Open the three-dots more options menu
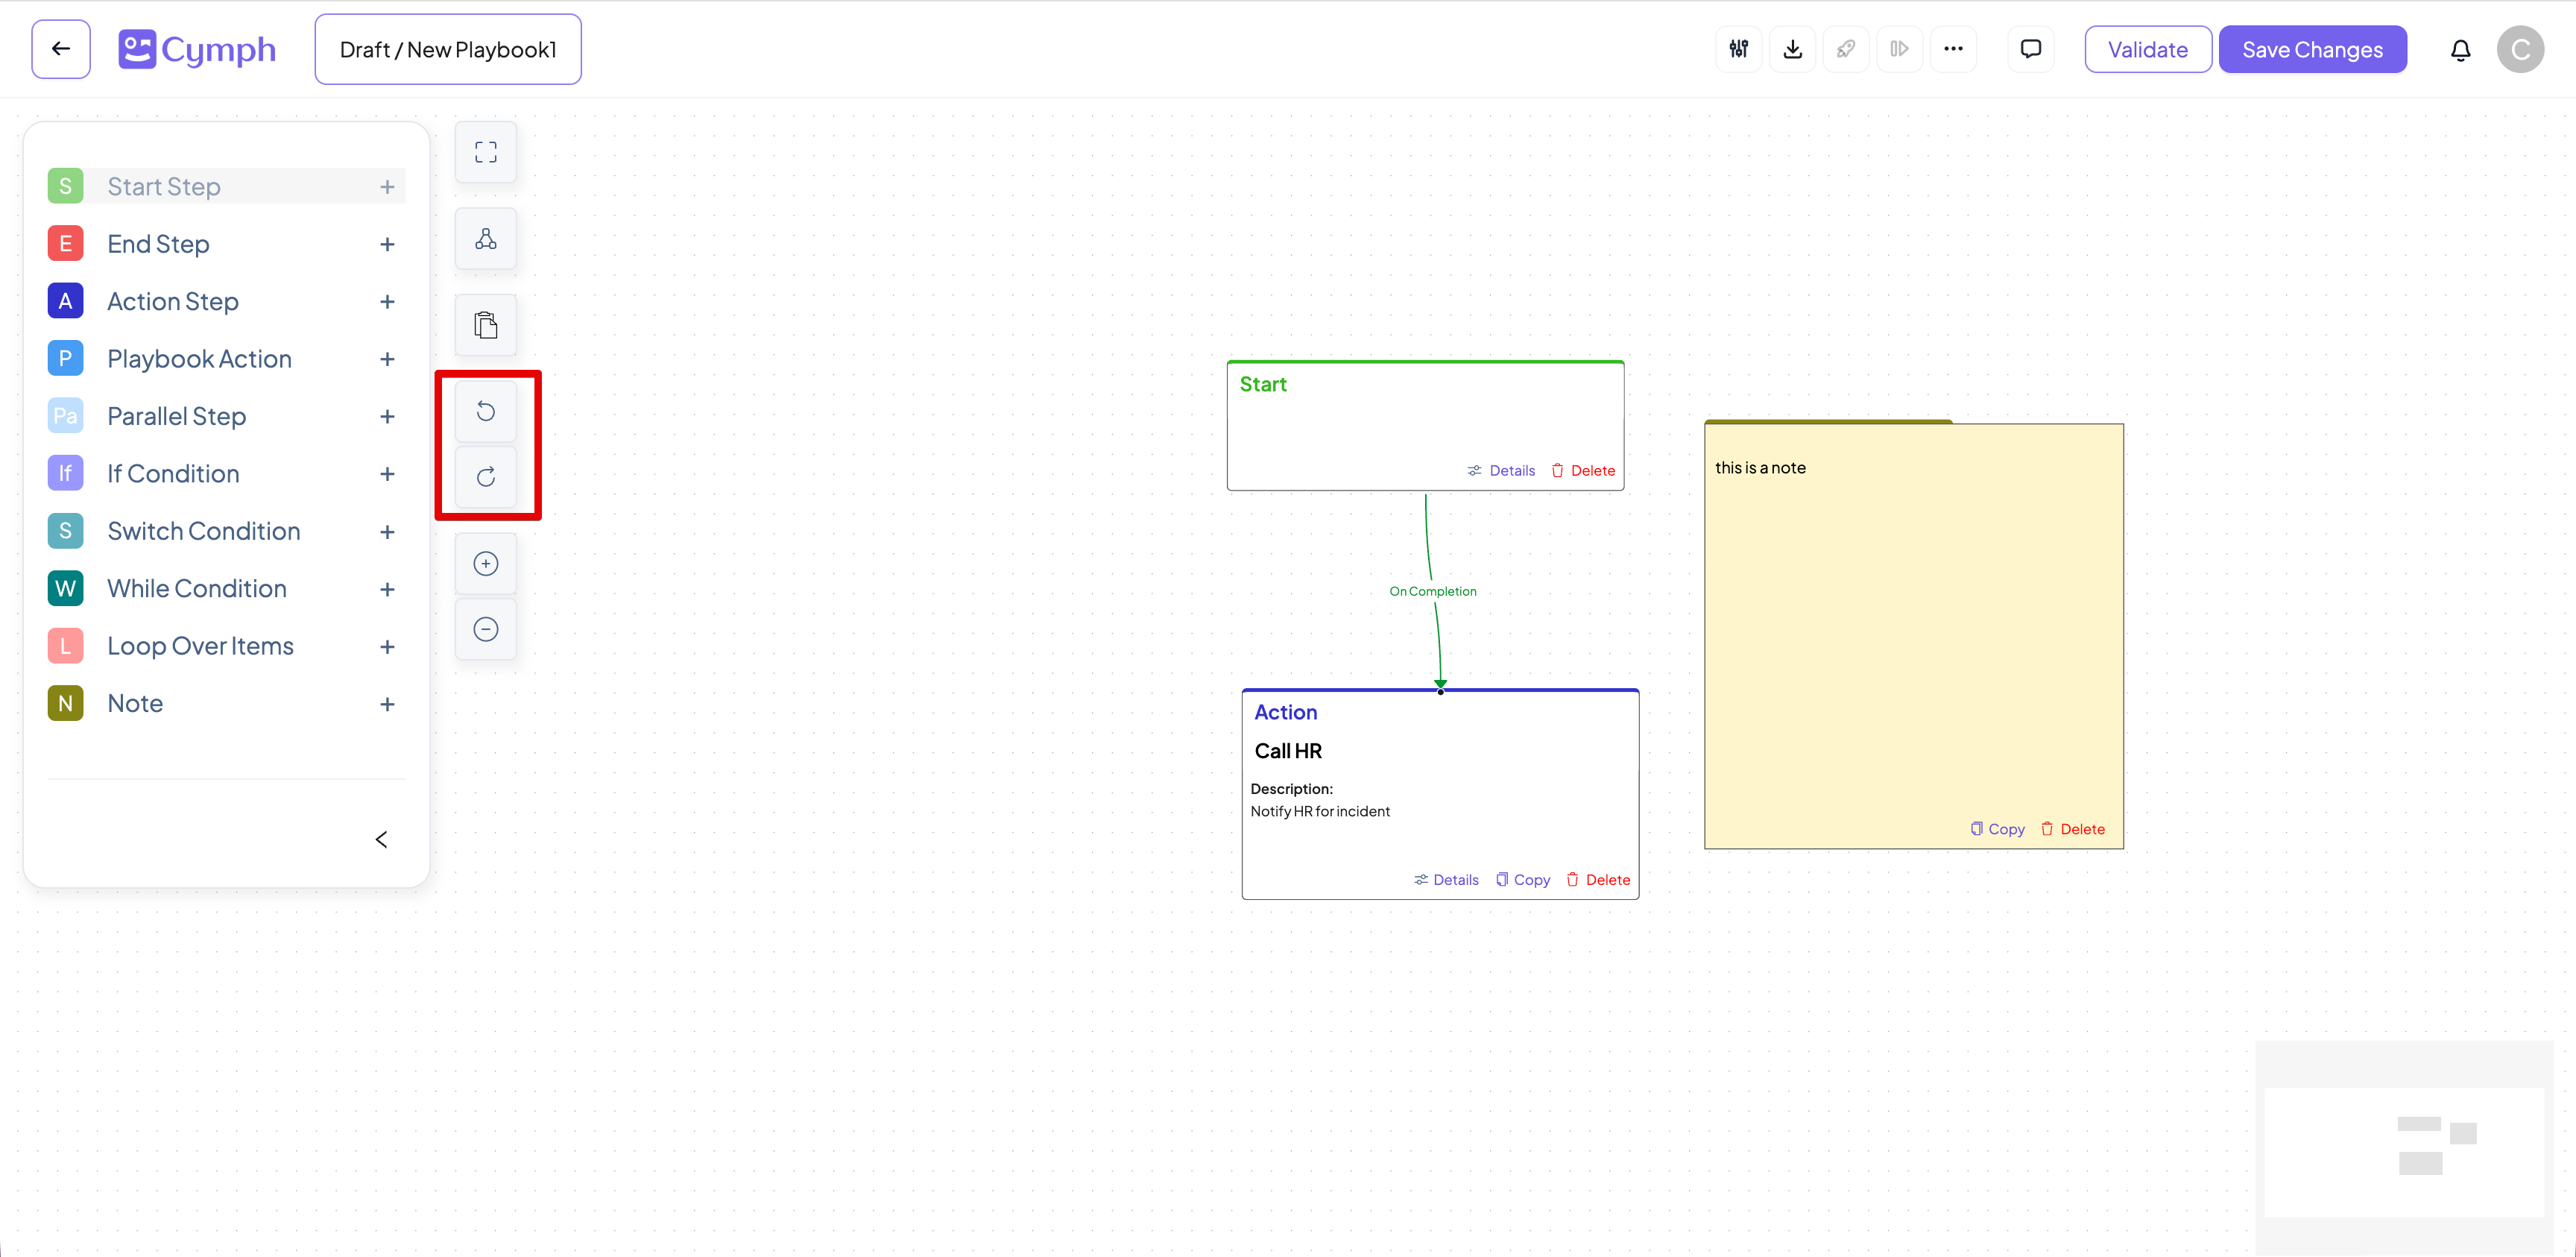 (1953, 49)
